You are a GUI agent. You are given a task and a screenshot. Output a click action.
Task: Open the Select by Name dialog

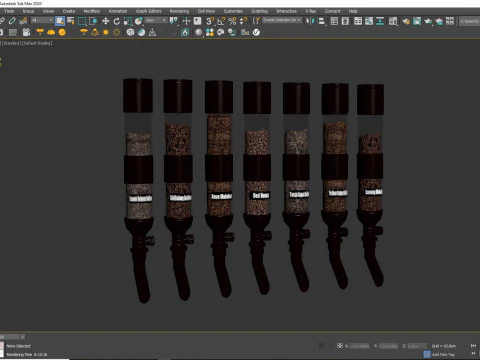[x=71, y=21]
